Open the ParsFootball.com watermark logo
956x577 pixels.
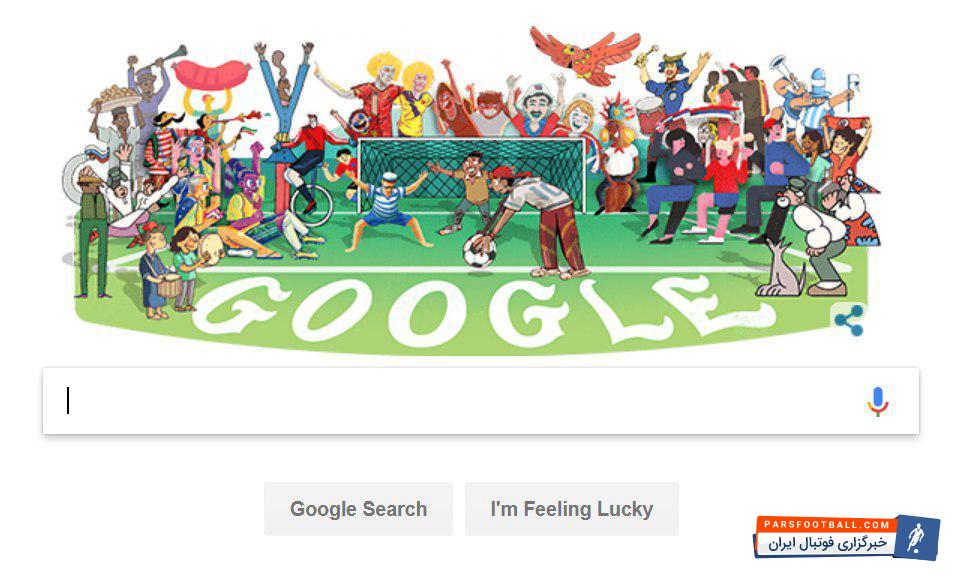(846, 537)
